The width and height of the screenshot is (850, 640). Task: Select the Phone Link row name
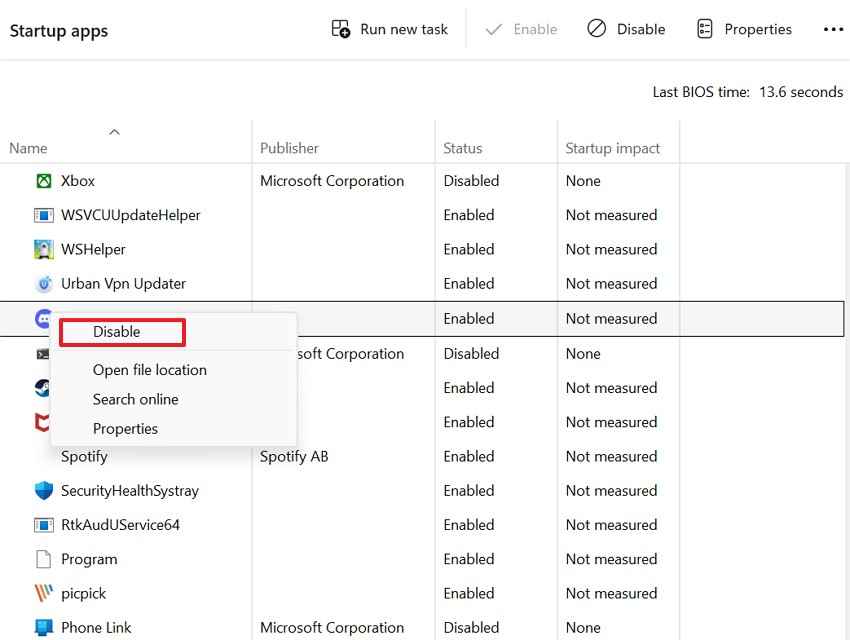96,627
